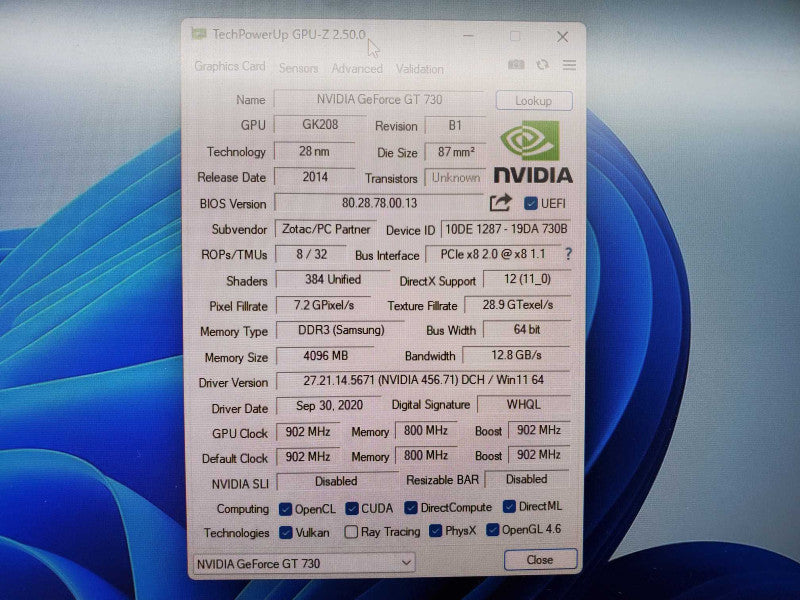Close the GPU-Z window with X
Screen dimensions: 800x600
562,37
